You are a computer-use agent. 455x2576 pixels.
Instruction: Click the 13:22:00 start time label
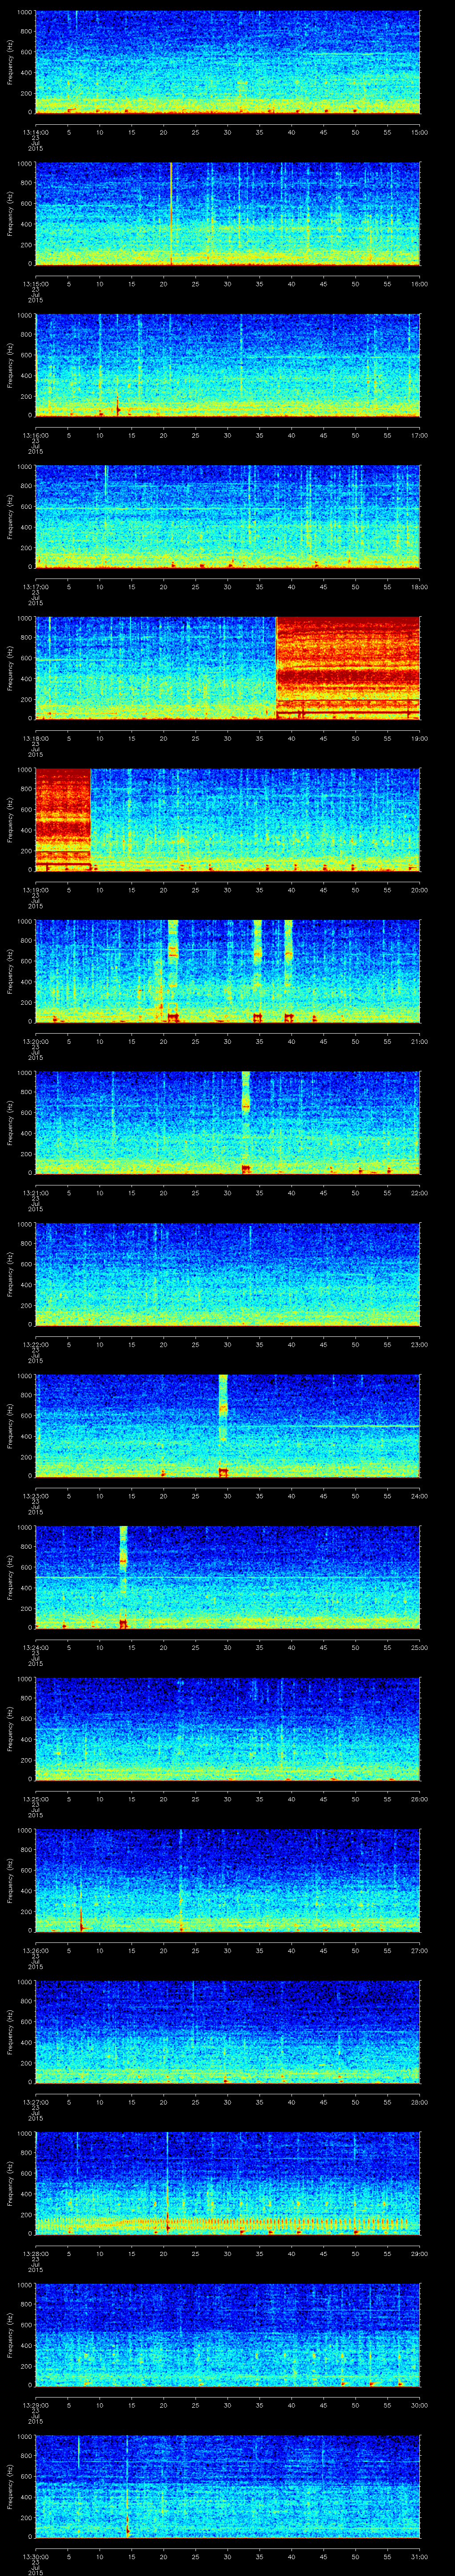(35, 1344)
